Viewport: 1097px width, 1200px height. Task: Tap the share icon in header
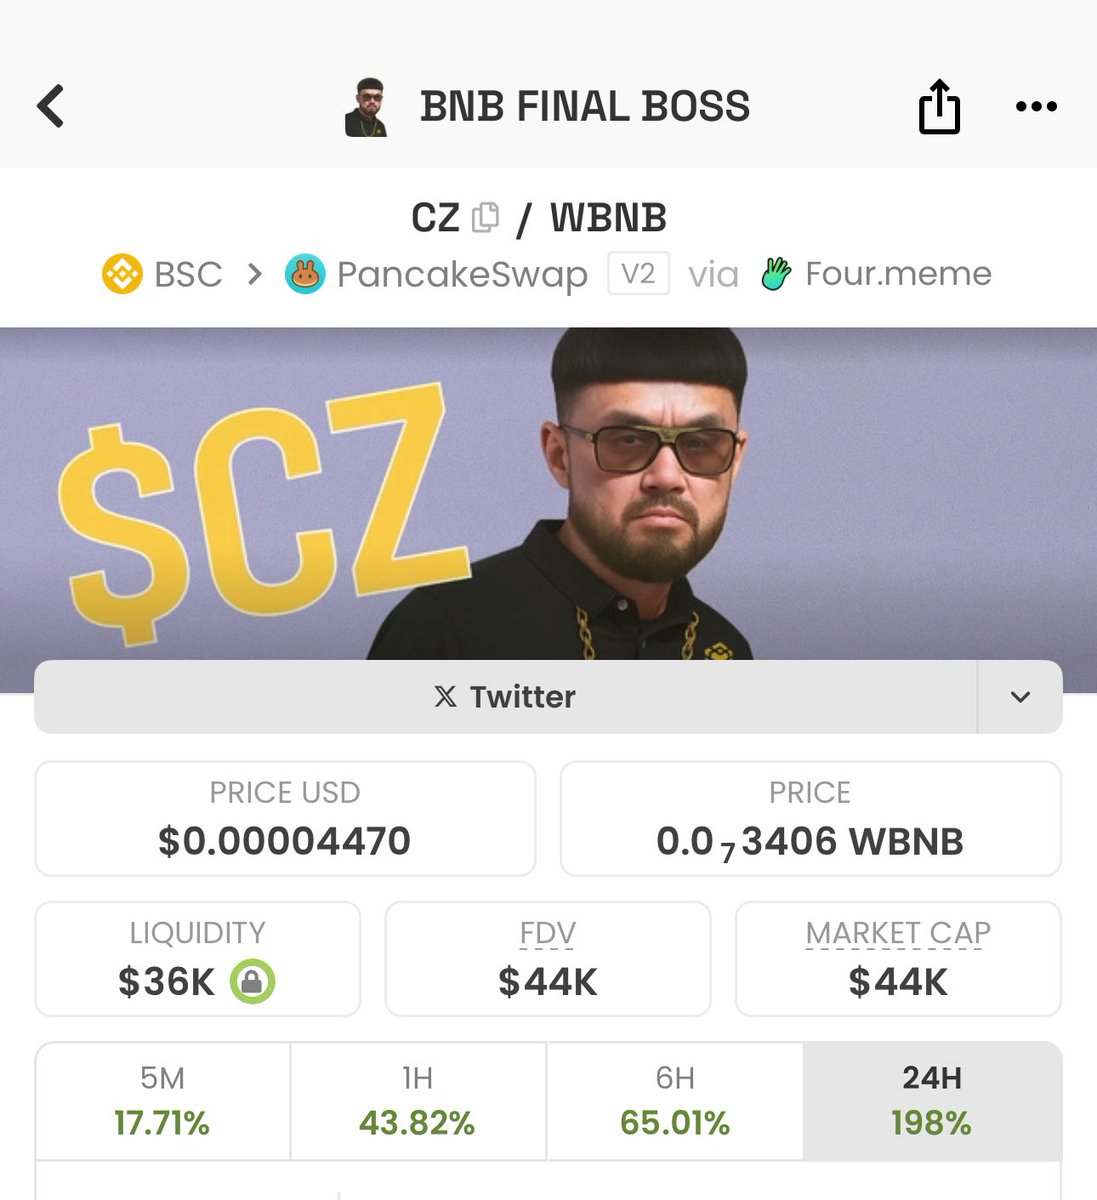[x=939, y=106]
